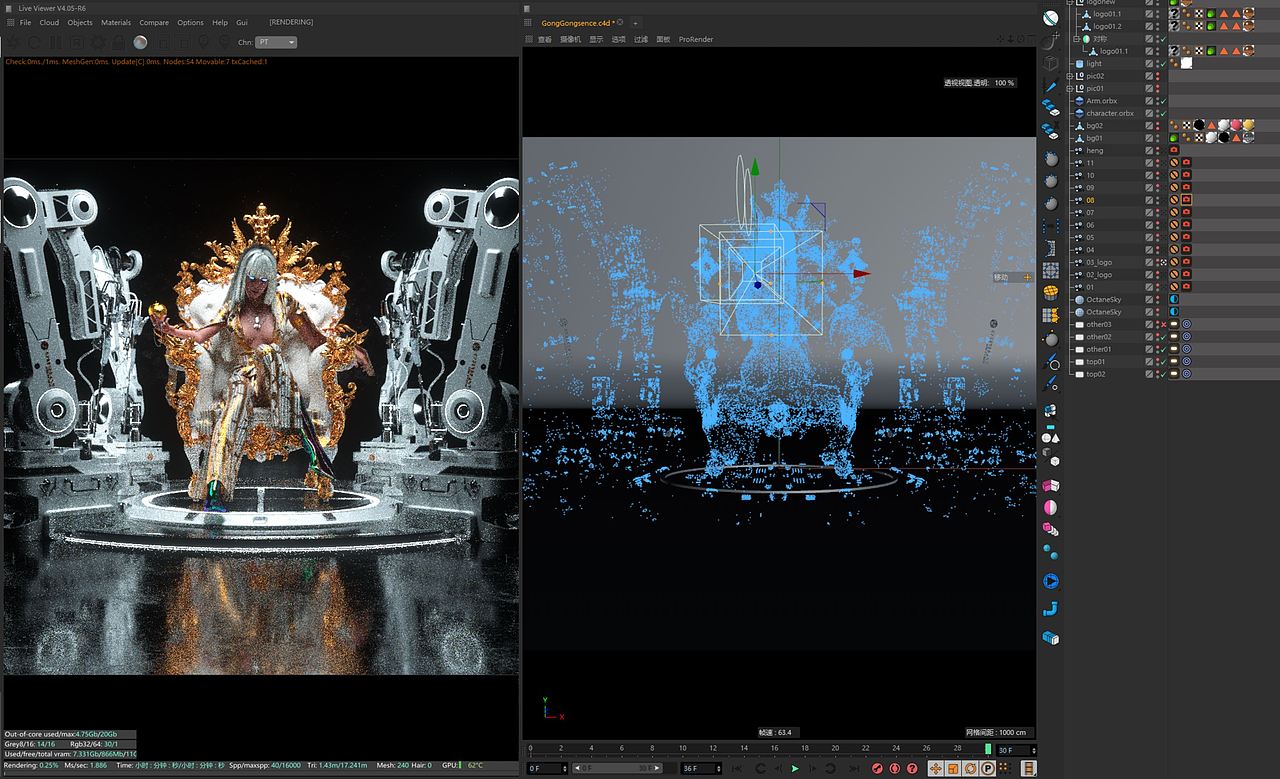
Task: Open the film-strip timeline layout icon
Action: point(1029,768)
